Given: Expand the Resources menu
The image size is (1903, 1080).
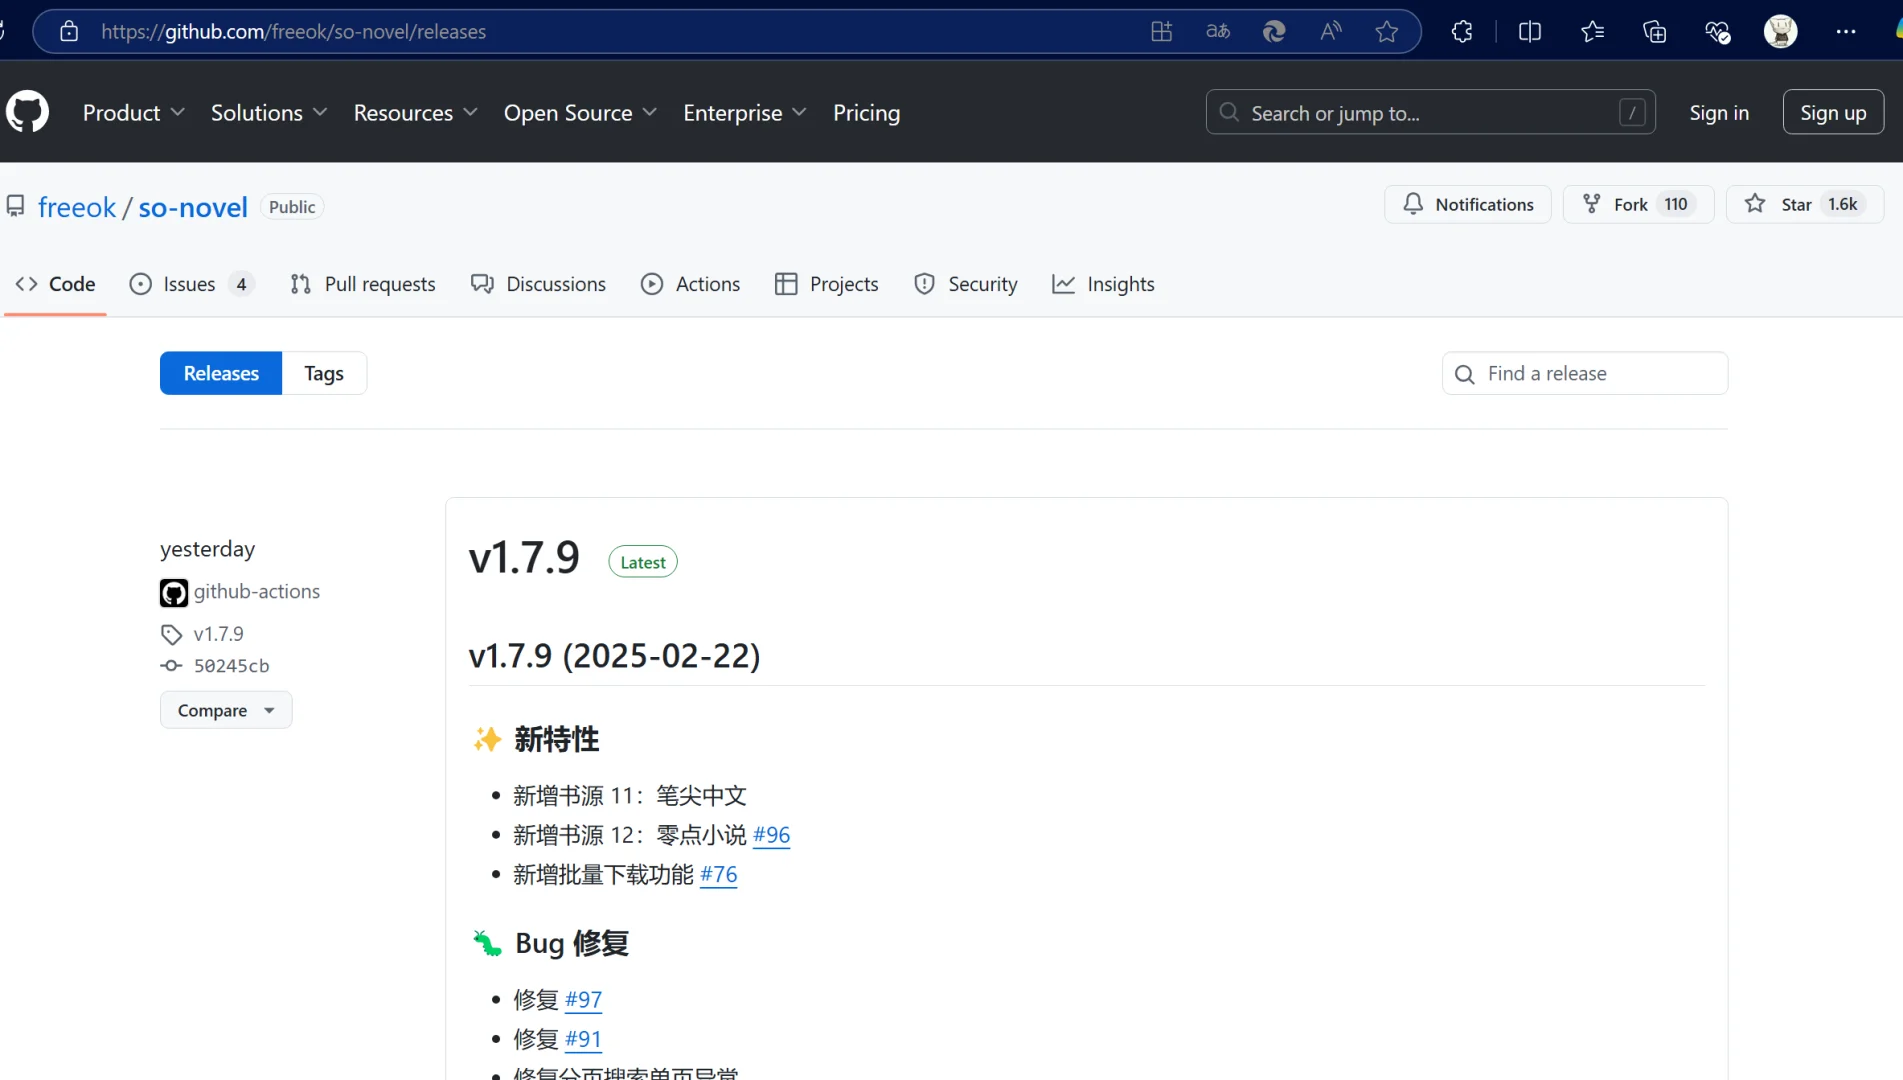Looking at the screenshot, I should pyautogui.click(x=415, y=112).
